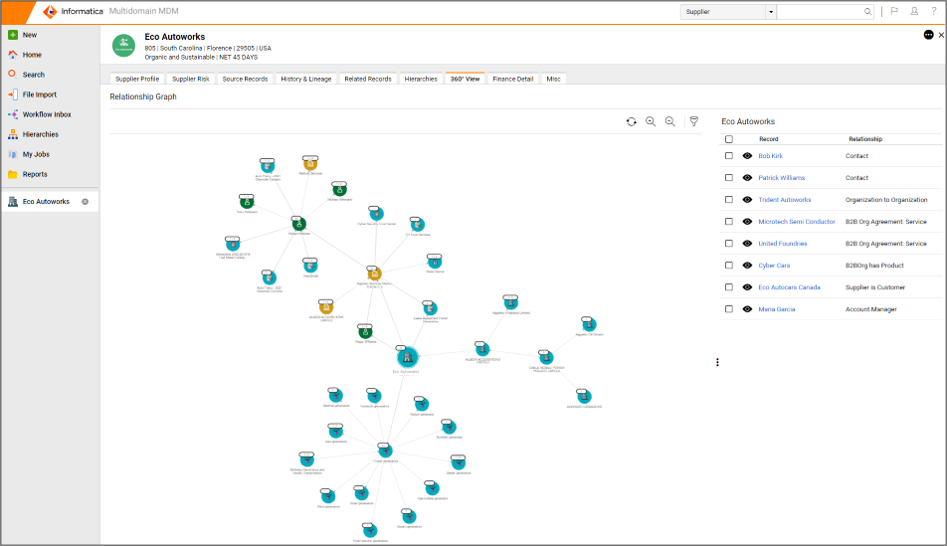Screen dimensions: 947x546
Task: Toggle the eye icon for Trident Autoworks
Action: click(747, 200)
